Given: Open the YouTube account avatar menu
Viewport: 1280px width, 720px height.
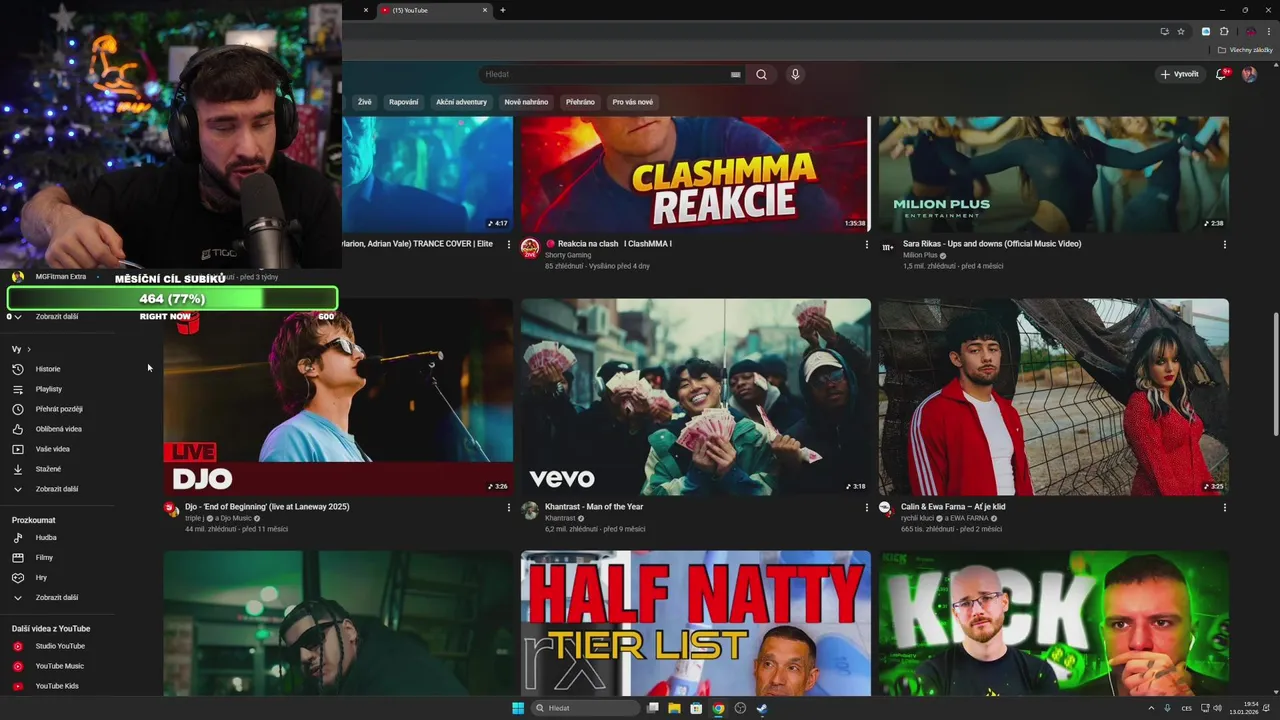Looking at the screenshot, I should pos(1249,74).
